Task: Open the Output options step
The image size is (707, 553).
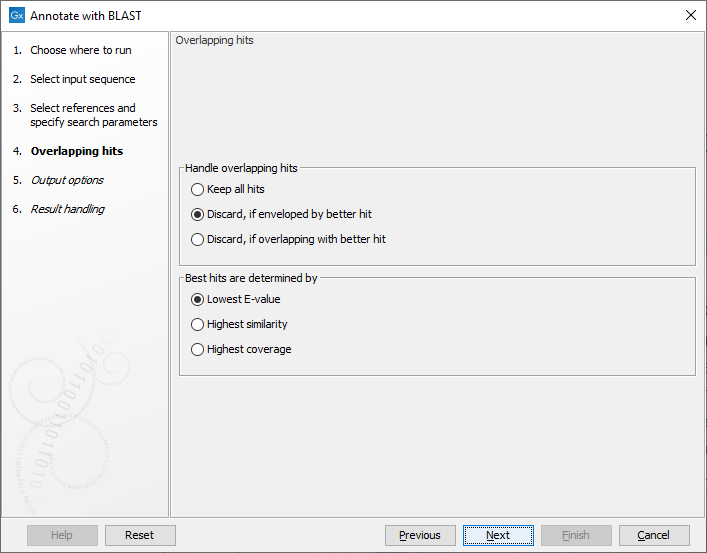Action: point(66,180)
